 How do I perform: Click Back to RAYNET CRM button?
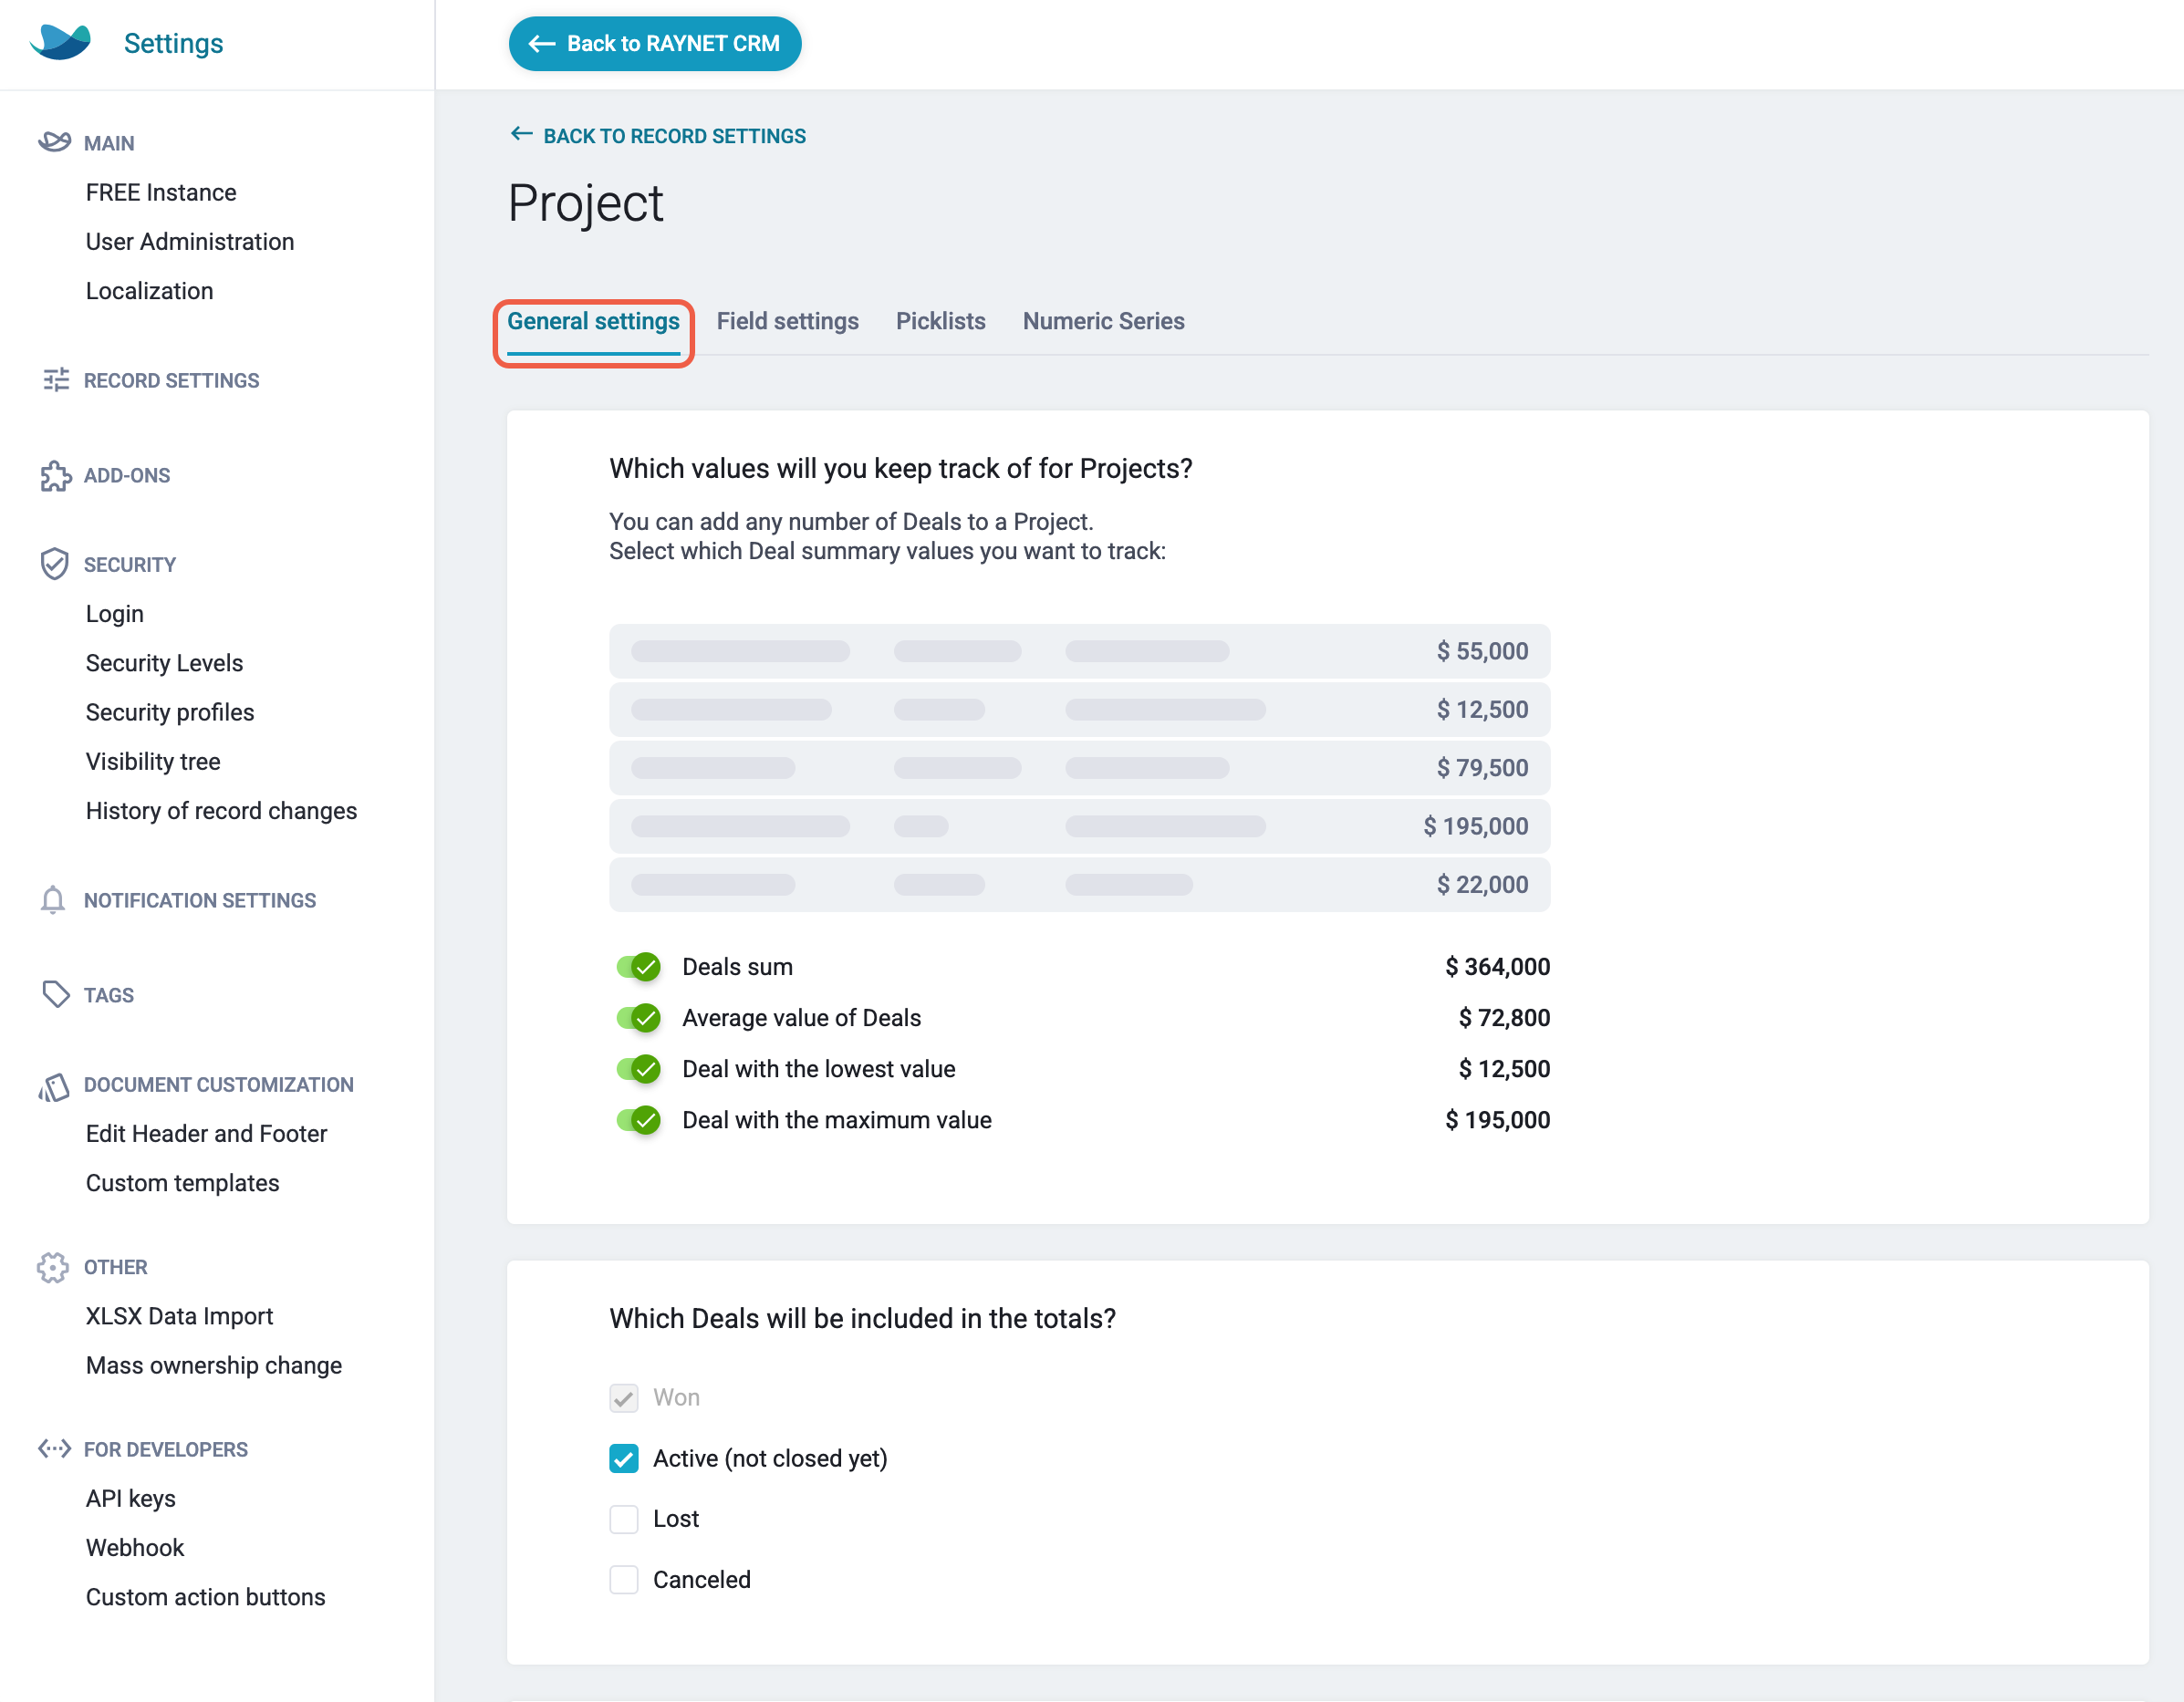coord(655,44)
